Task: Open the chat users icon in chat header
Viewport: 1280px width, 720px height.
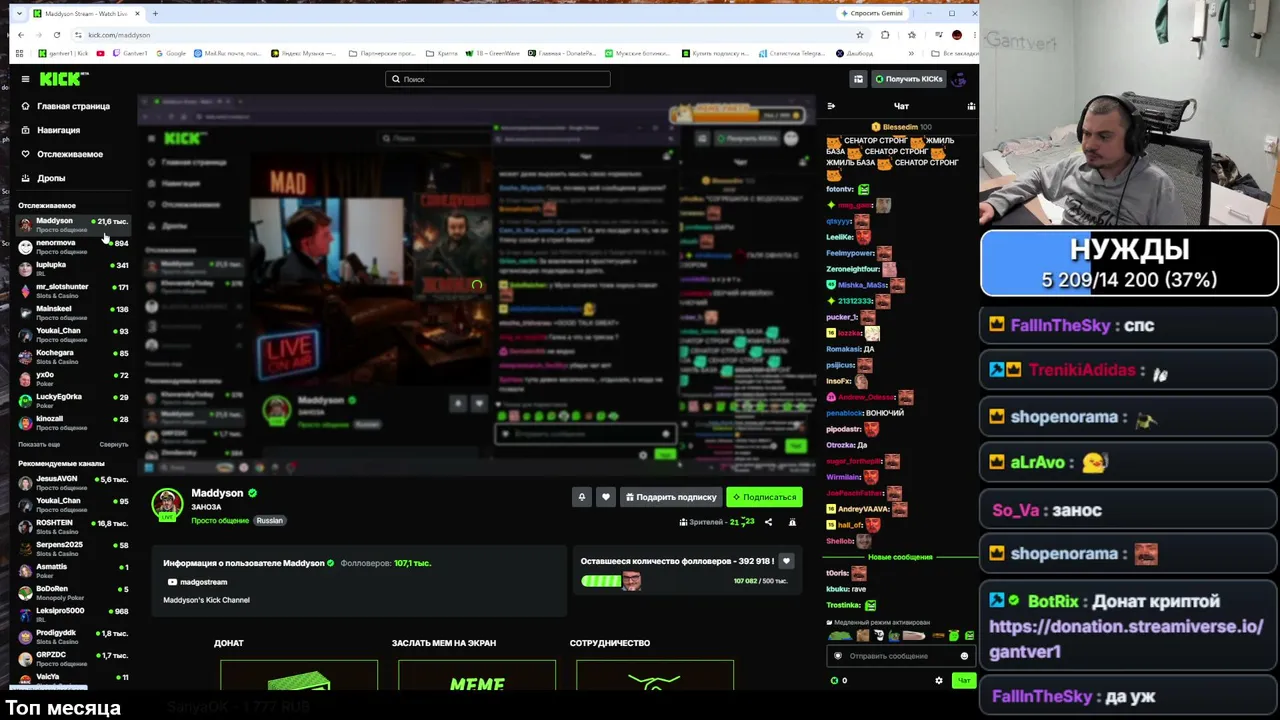Action: [971, 106]
